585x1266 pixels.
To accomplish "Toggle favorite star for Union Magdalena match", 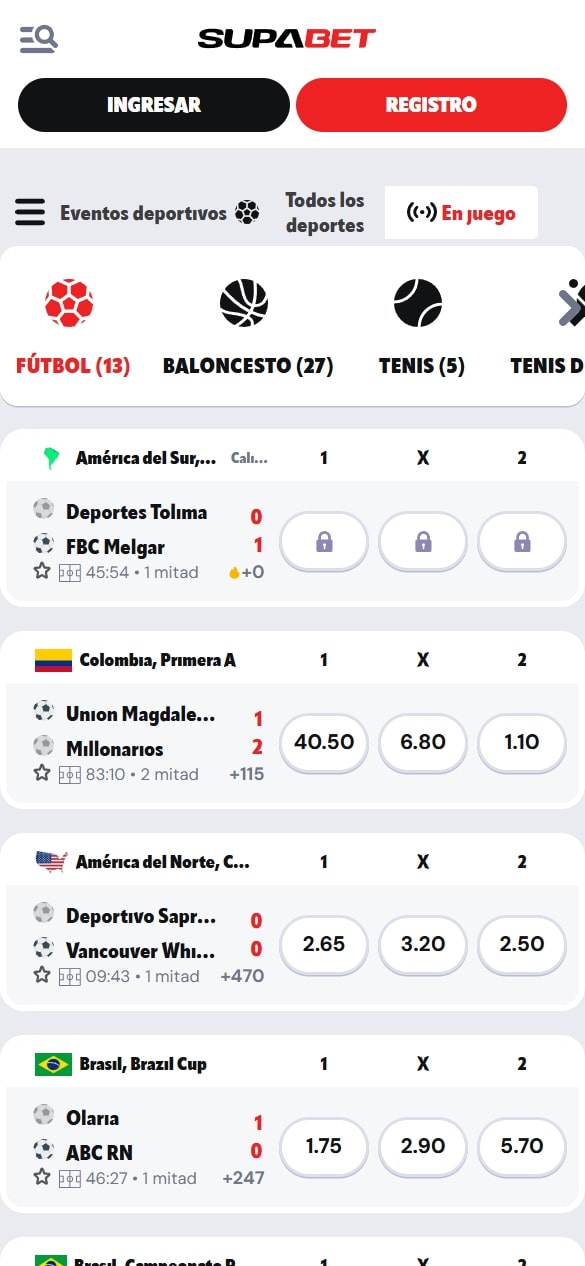I will pyautogui.click(x=42, y=773).
